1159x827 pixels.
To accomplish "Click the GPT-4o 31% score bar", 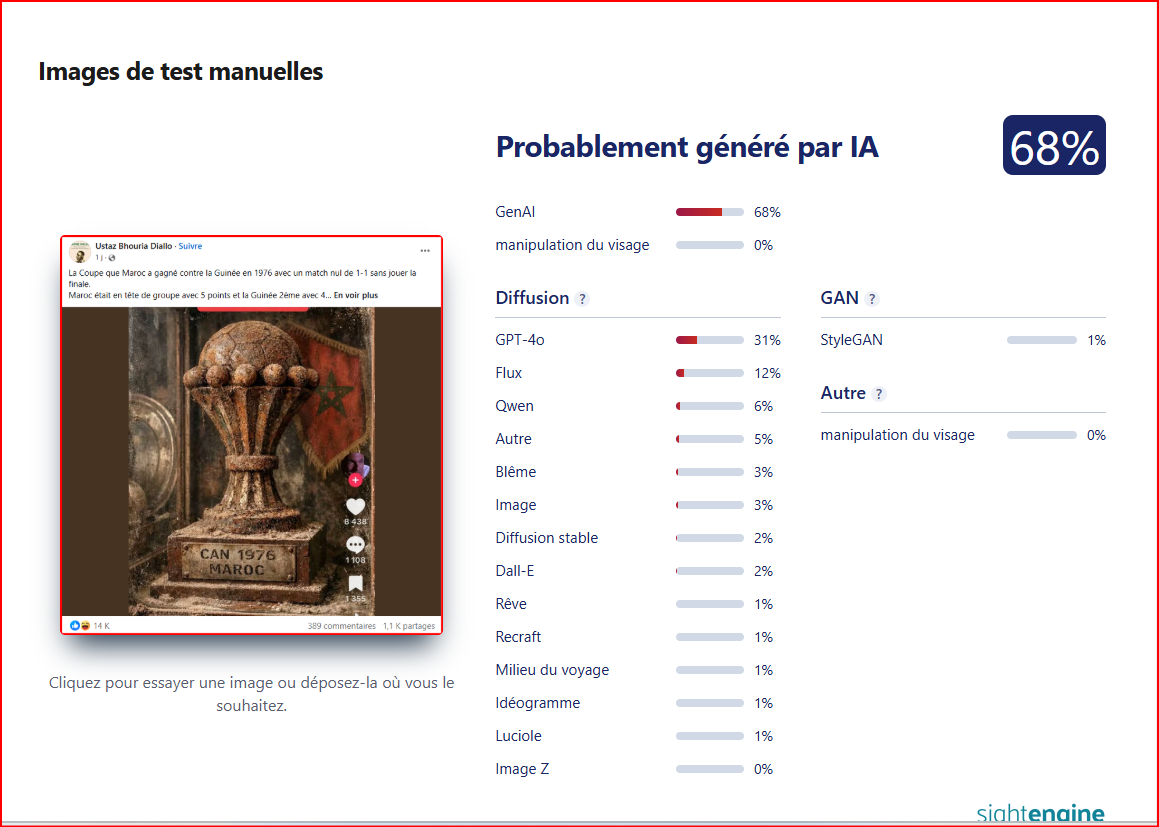I will (709, 340).
